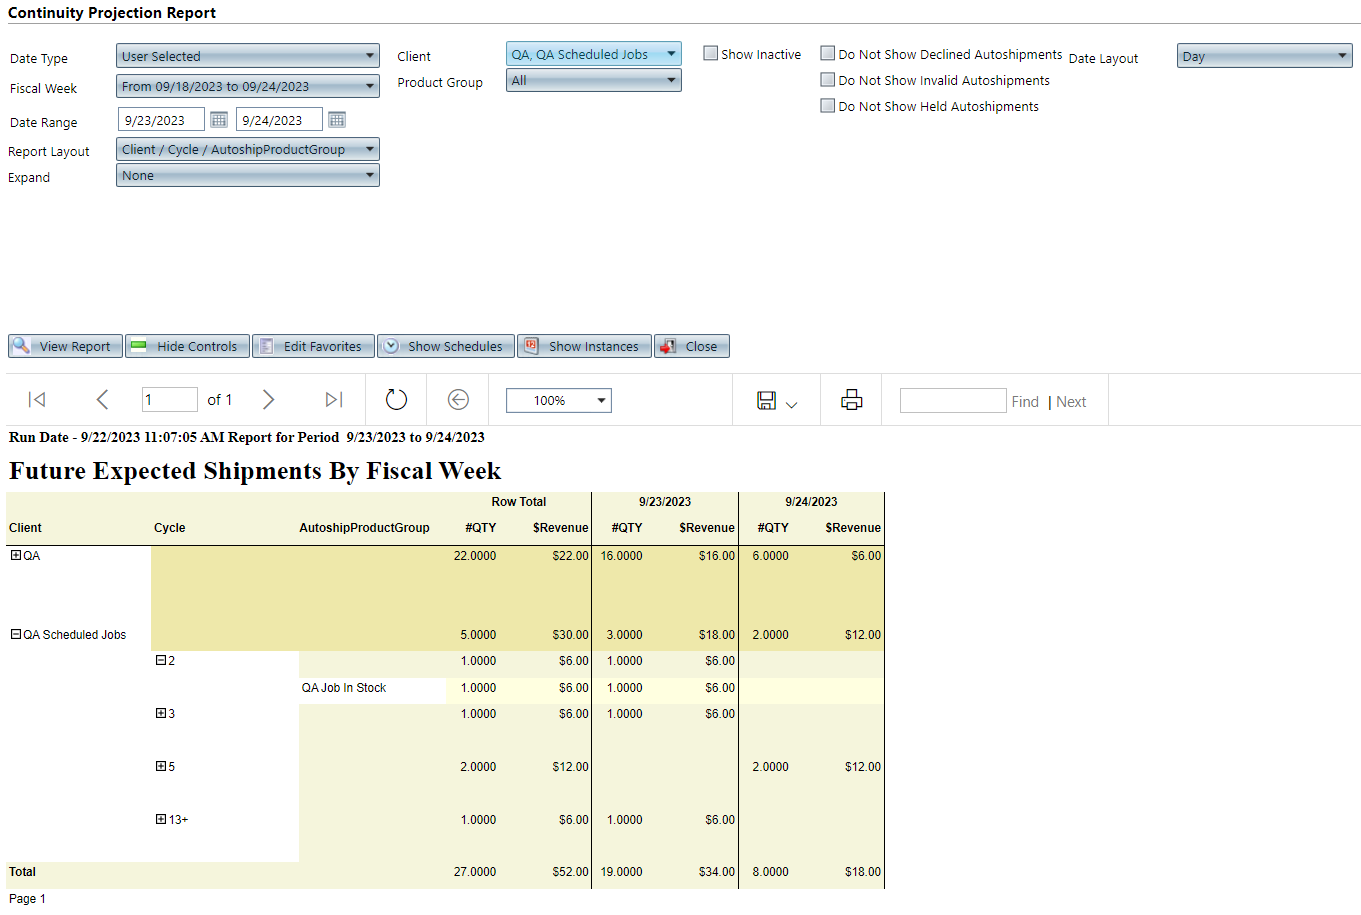The height and width of the screenshot is (915, 1361).
Task: Click the Find text search field
Action: (x=953, y=400)
